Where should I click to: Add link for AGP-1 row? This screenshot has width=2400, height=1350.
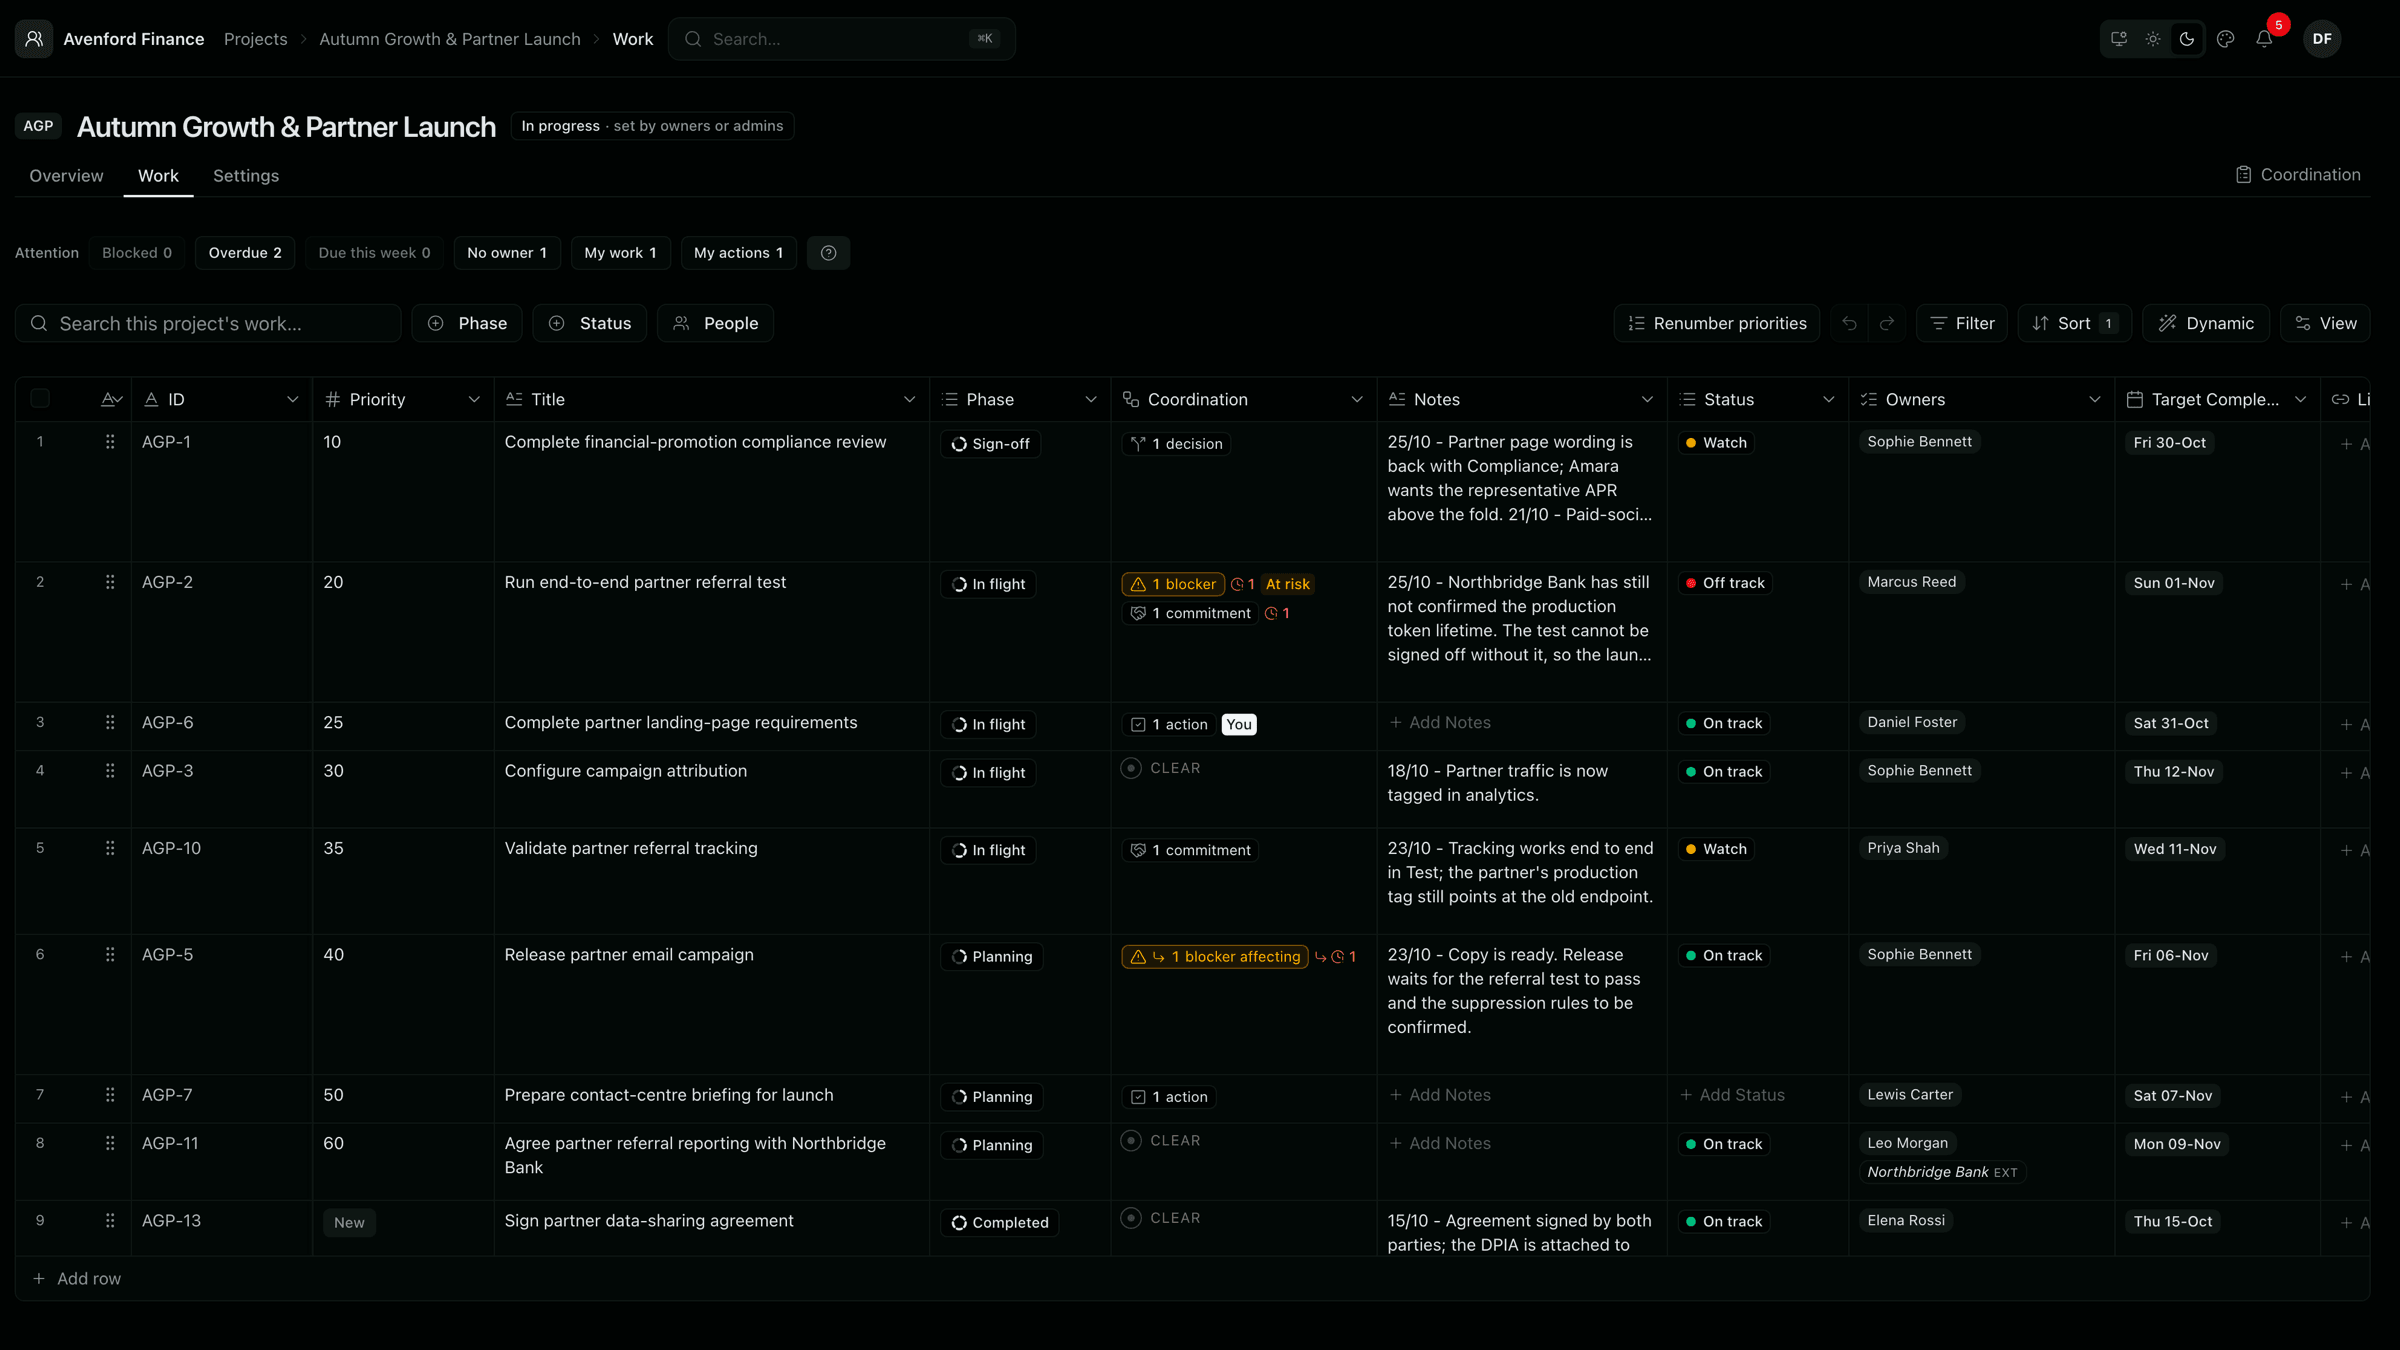coord(2354,444)
